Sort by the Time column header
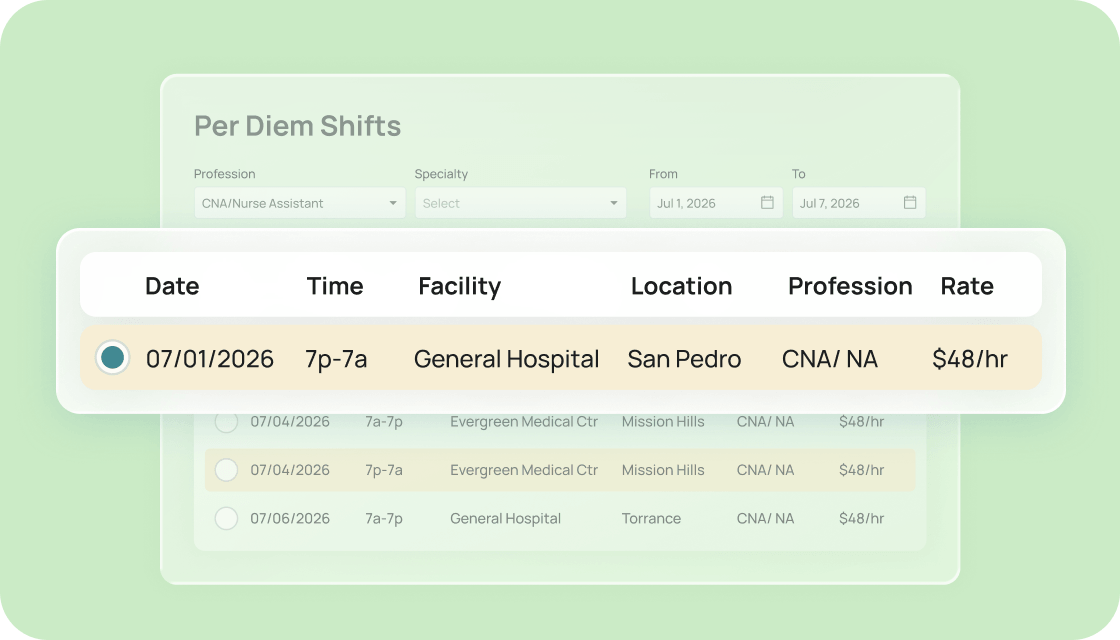 pos(335,286)
